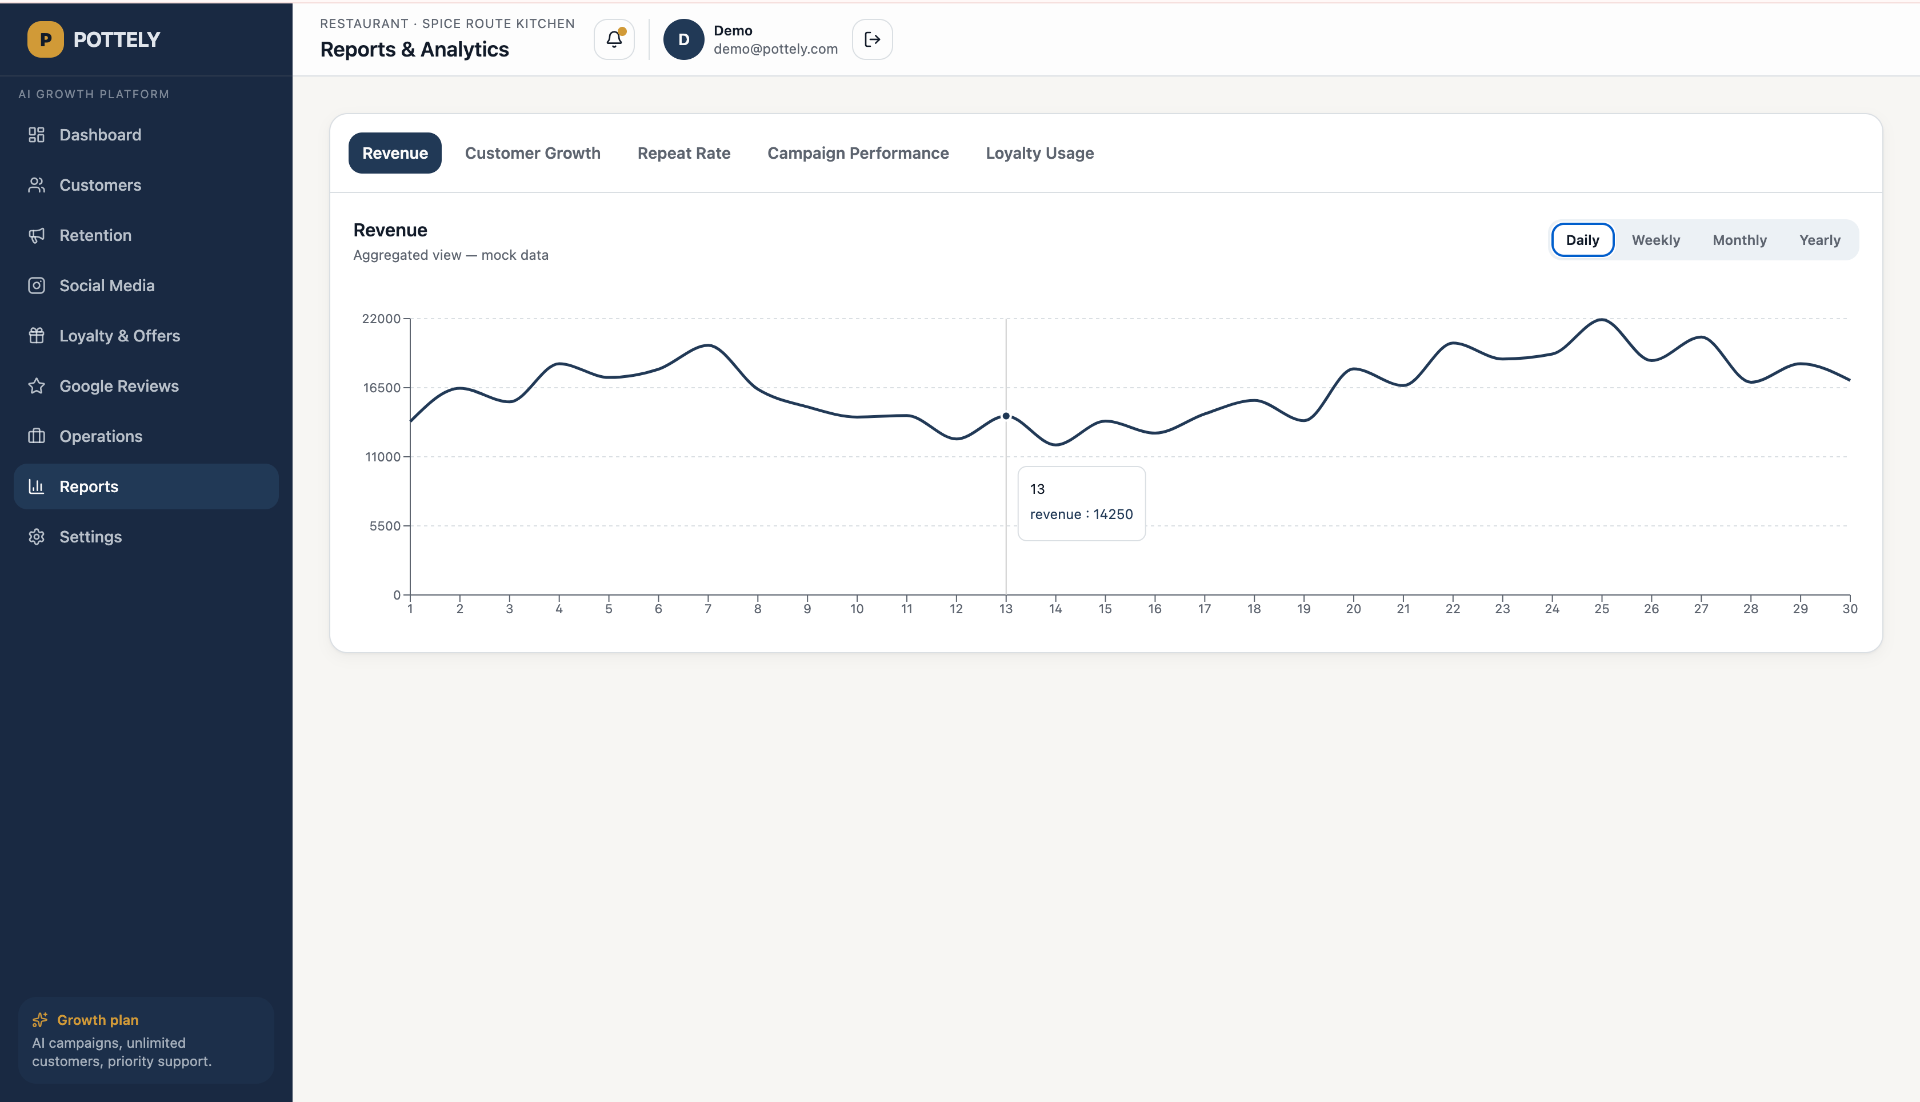Click the Operations briefcase icon

[37, 436]
